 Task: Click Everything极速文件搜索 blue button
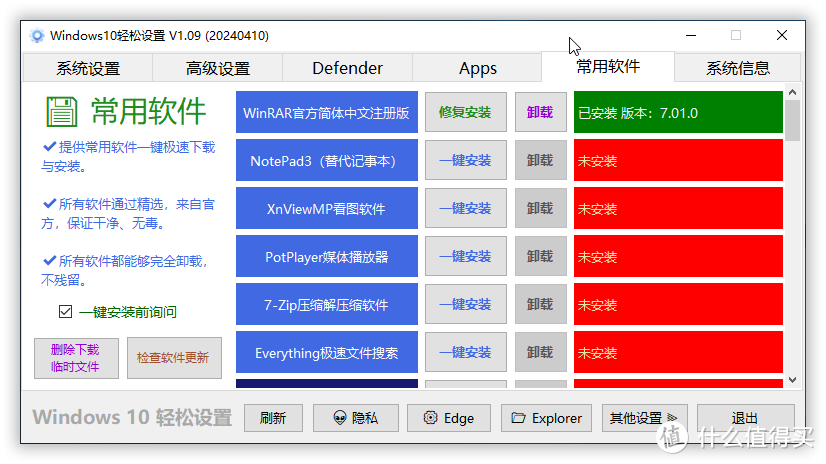327,352
